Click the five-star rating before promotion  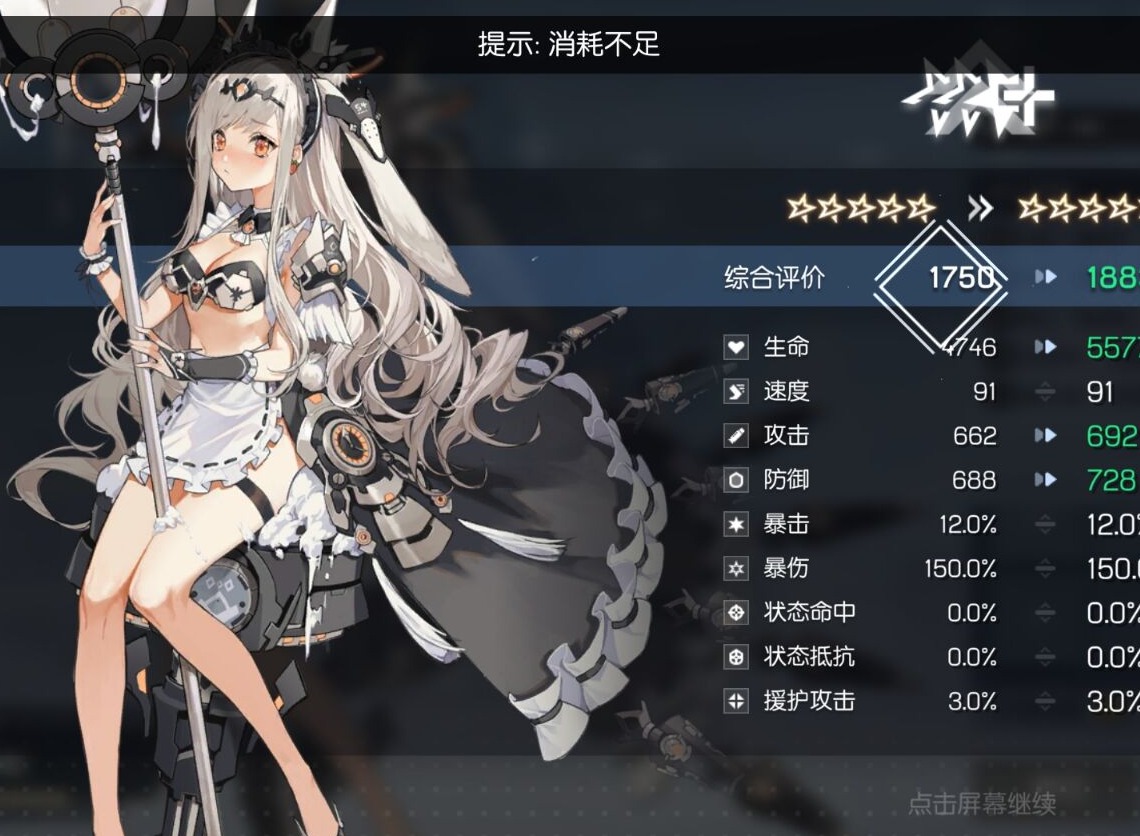[862, 209]
